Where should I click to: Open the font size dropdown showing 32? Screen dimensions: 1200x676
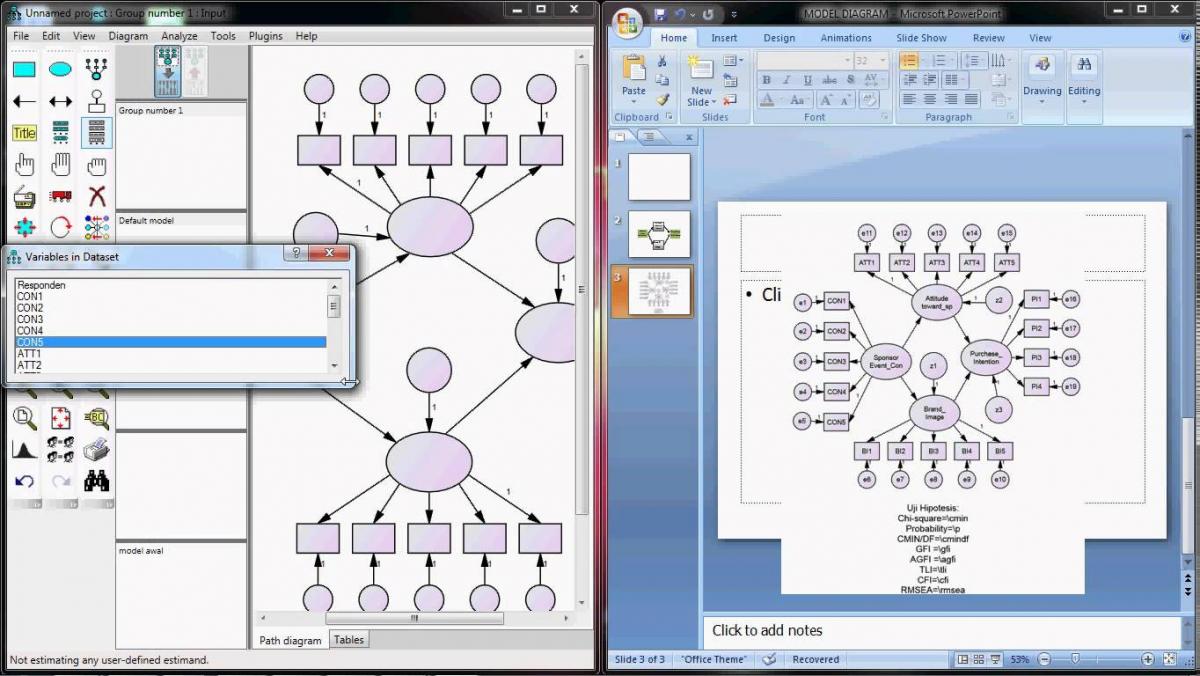[x=882, y=61]
